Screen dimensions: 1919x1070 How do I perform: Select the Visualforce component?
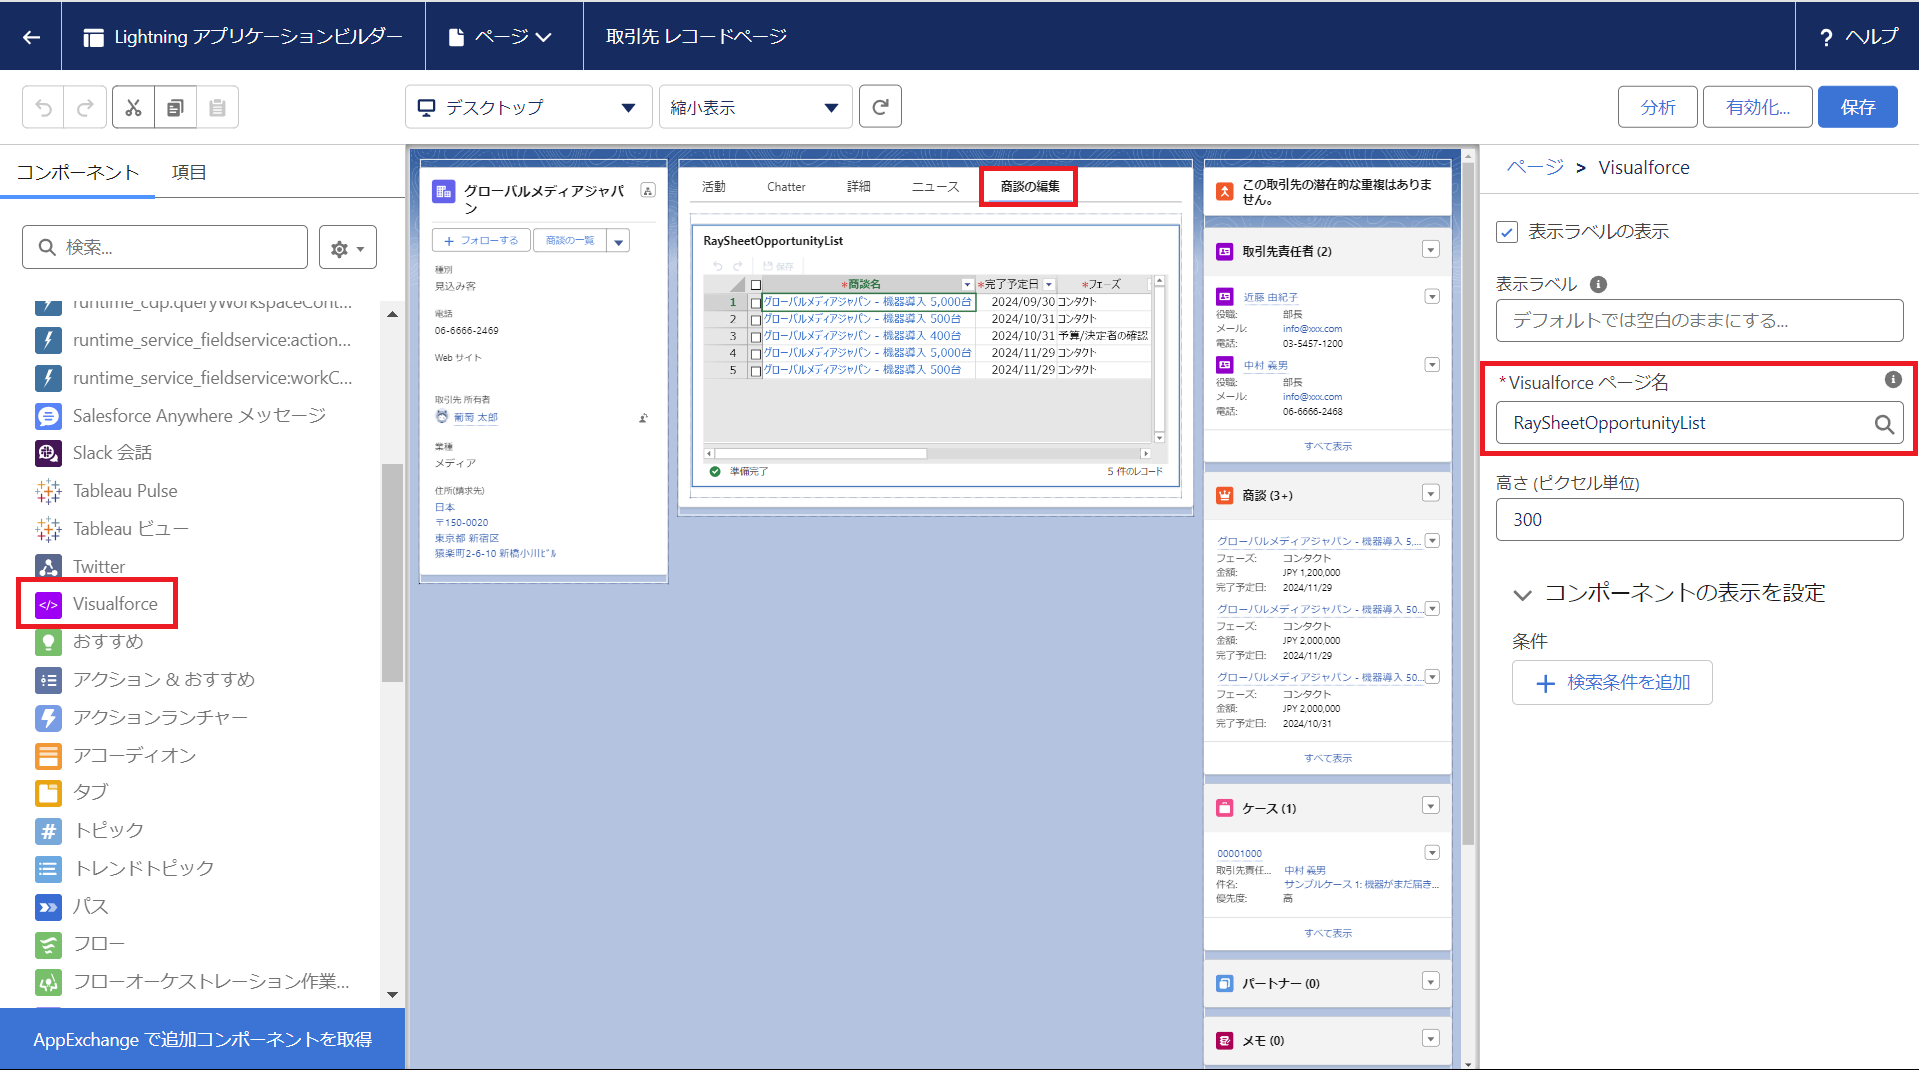point(97,604)
